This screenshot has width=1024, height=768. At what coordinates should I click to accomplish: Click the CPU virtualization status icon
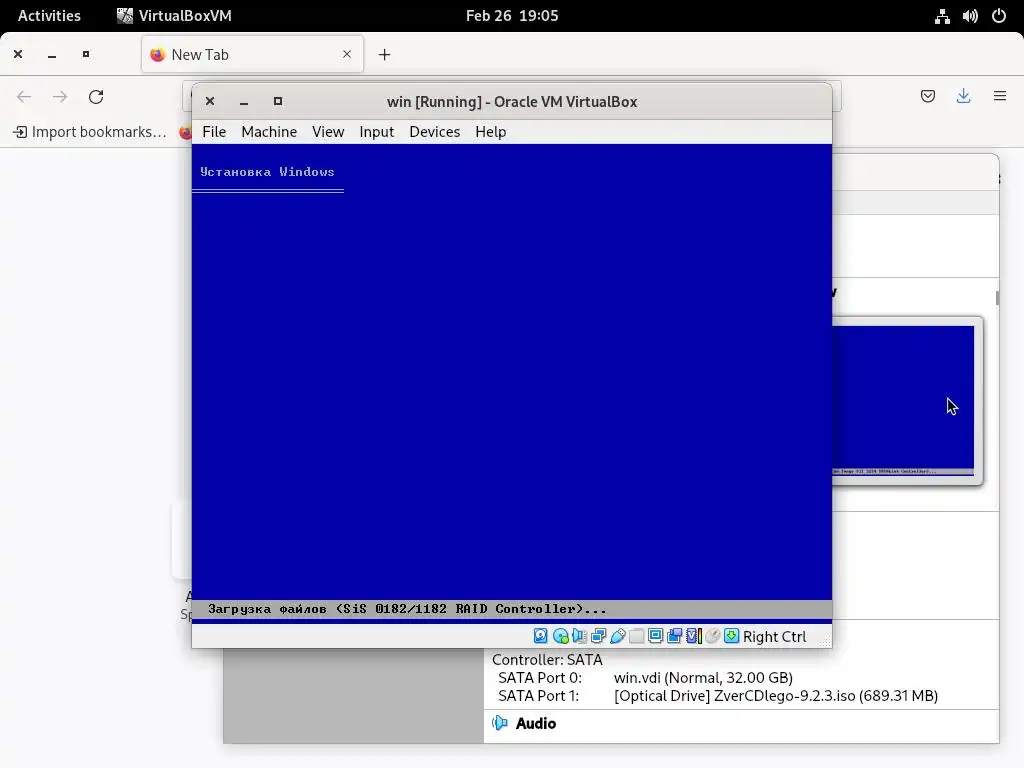694,636
